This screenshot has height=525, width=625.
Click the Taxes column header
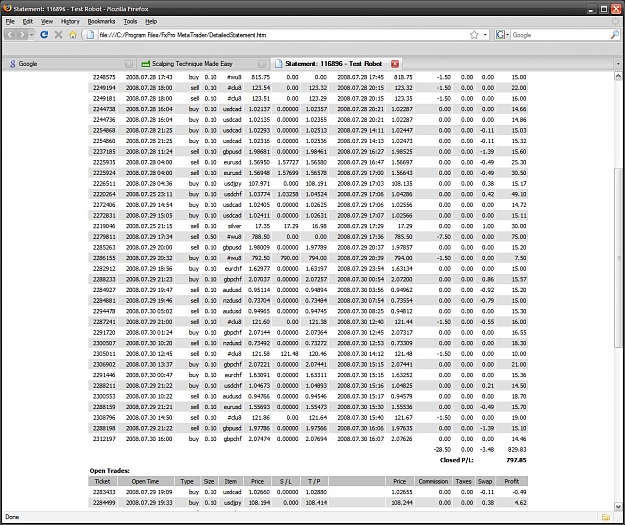[x=463, y=481]
